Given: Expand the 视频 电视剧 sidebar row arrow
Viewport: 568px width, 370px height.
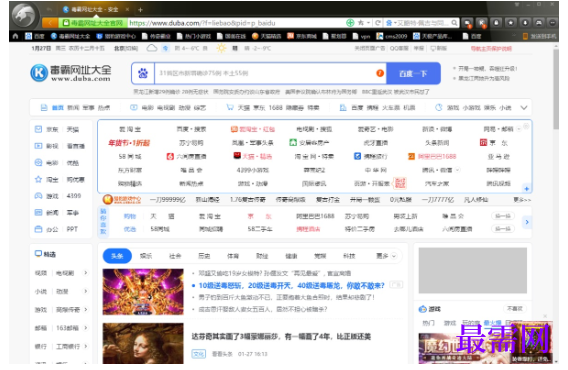Looking at the screenshot, I should pos(86,273).
